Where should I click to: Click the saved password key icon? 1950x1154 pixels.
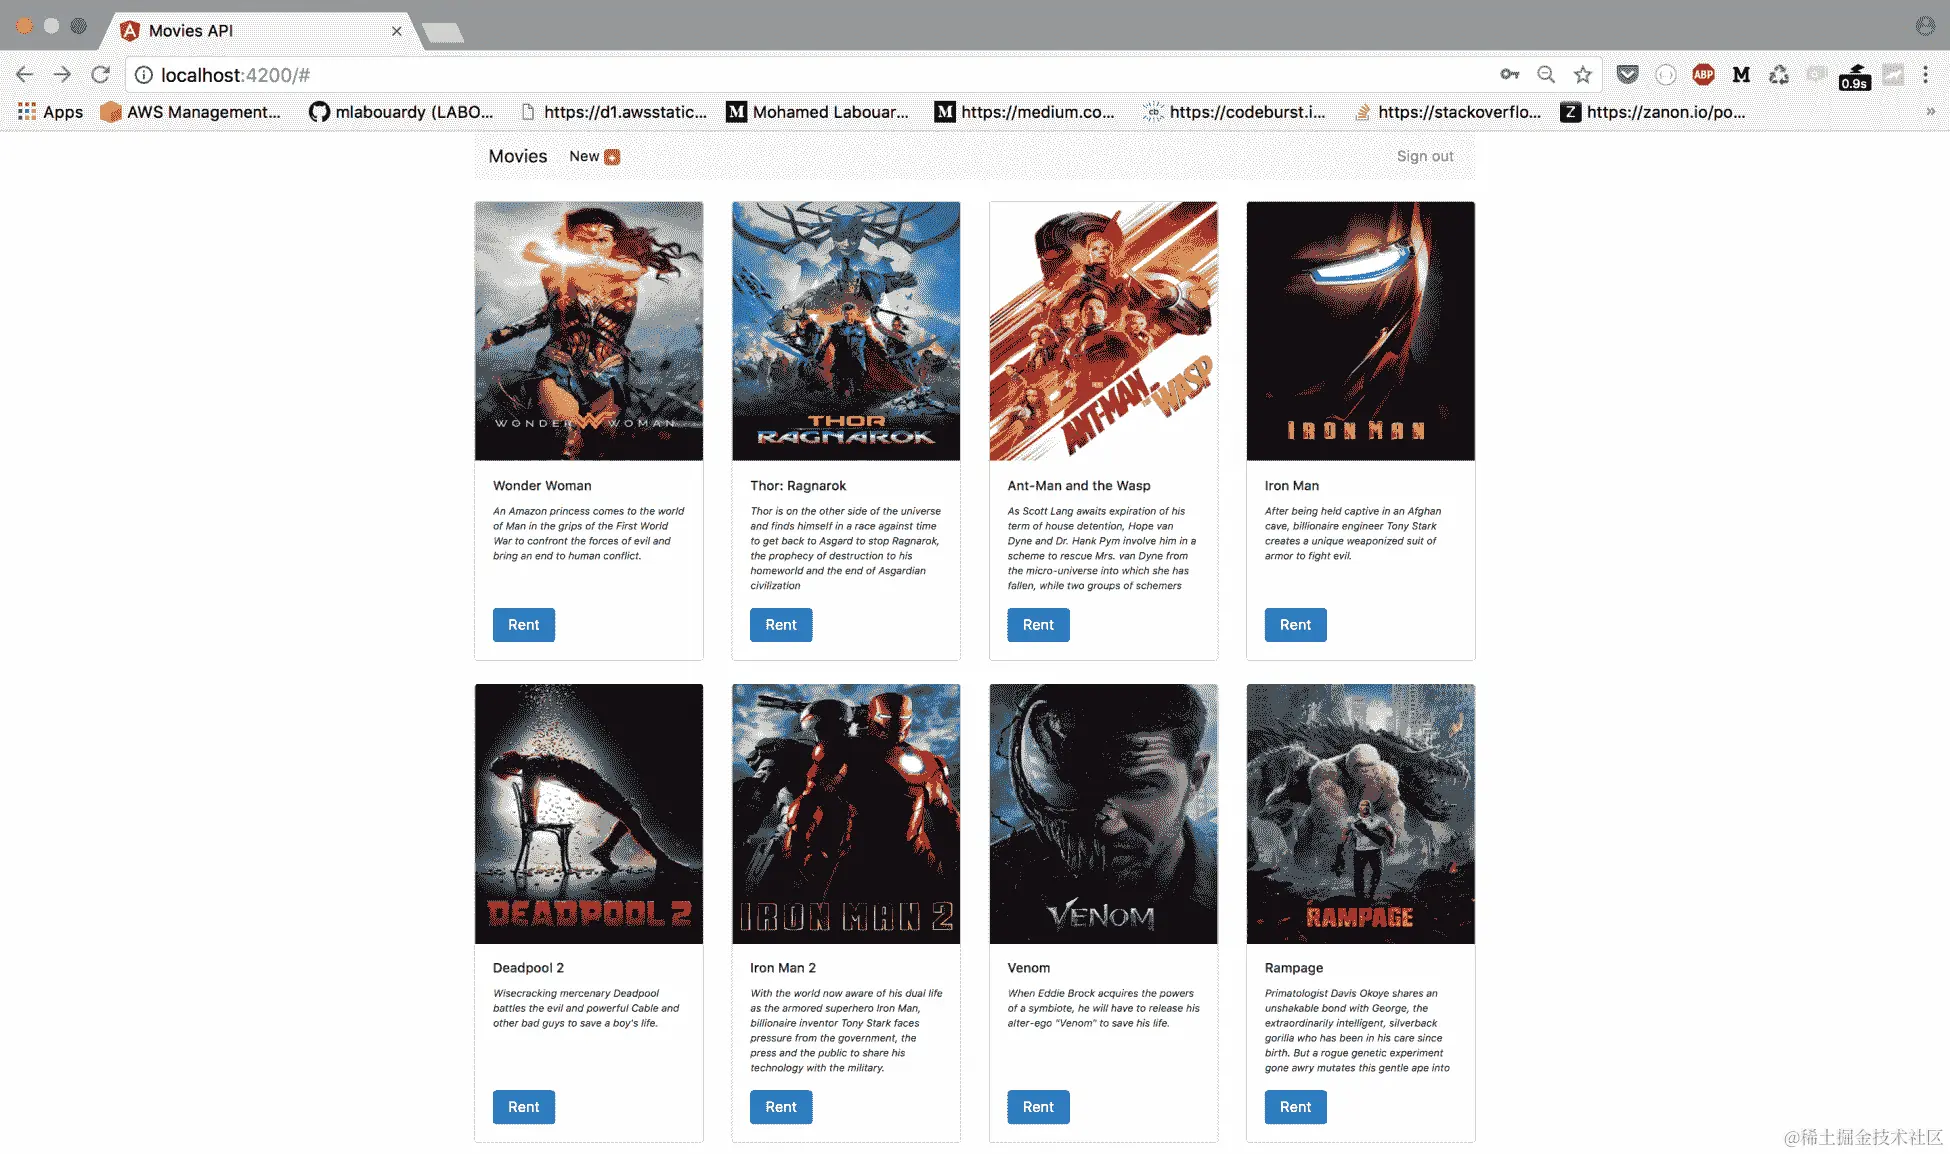[x=1509, y=75]
